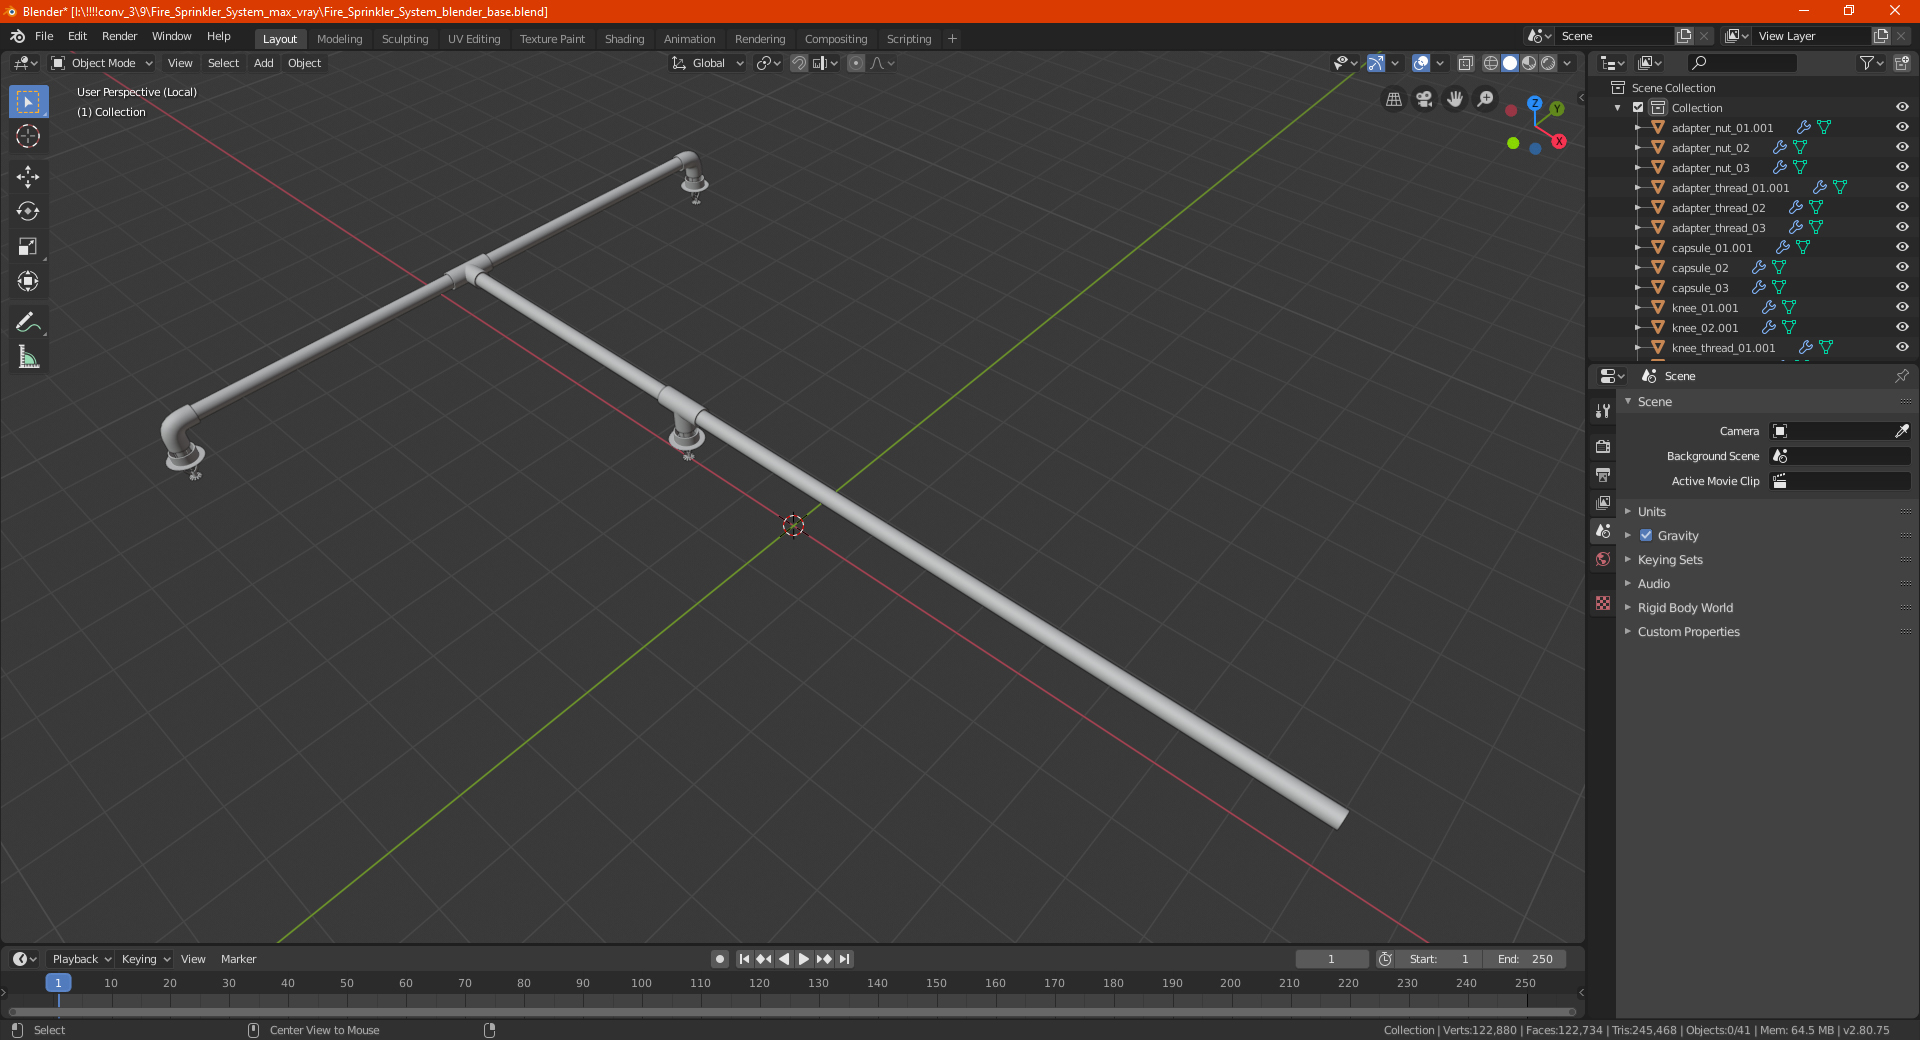
Task: Toggle Gravity checkbox
Action: pos(1646,535)
